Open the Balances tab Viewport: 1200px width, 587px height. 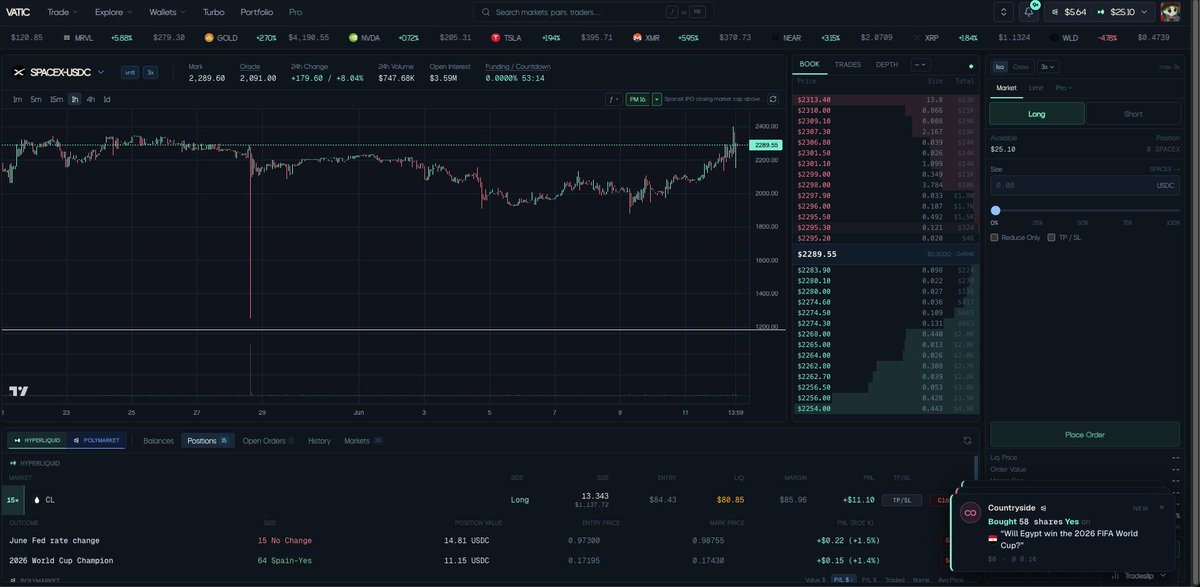(158, 440)
